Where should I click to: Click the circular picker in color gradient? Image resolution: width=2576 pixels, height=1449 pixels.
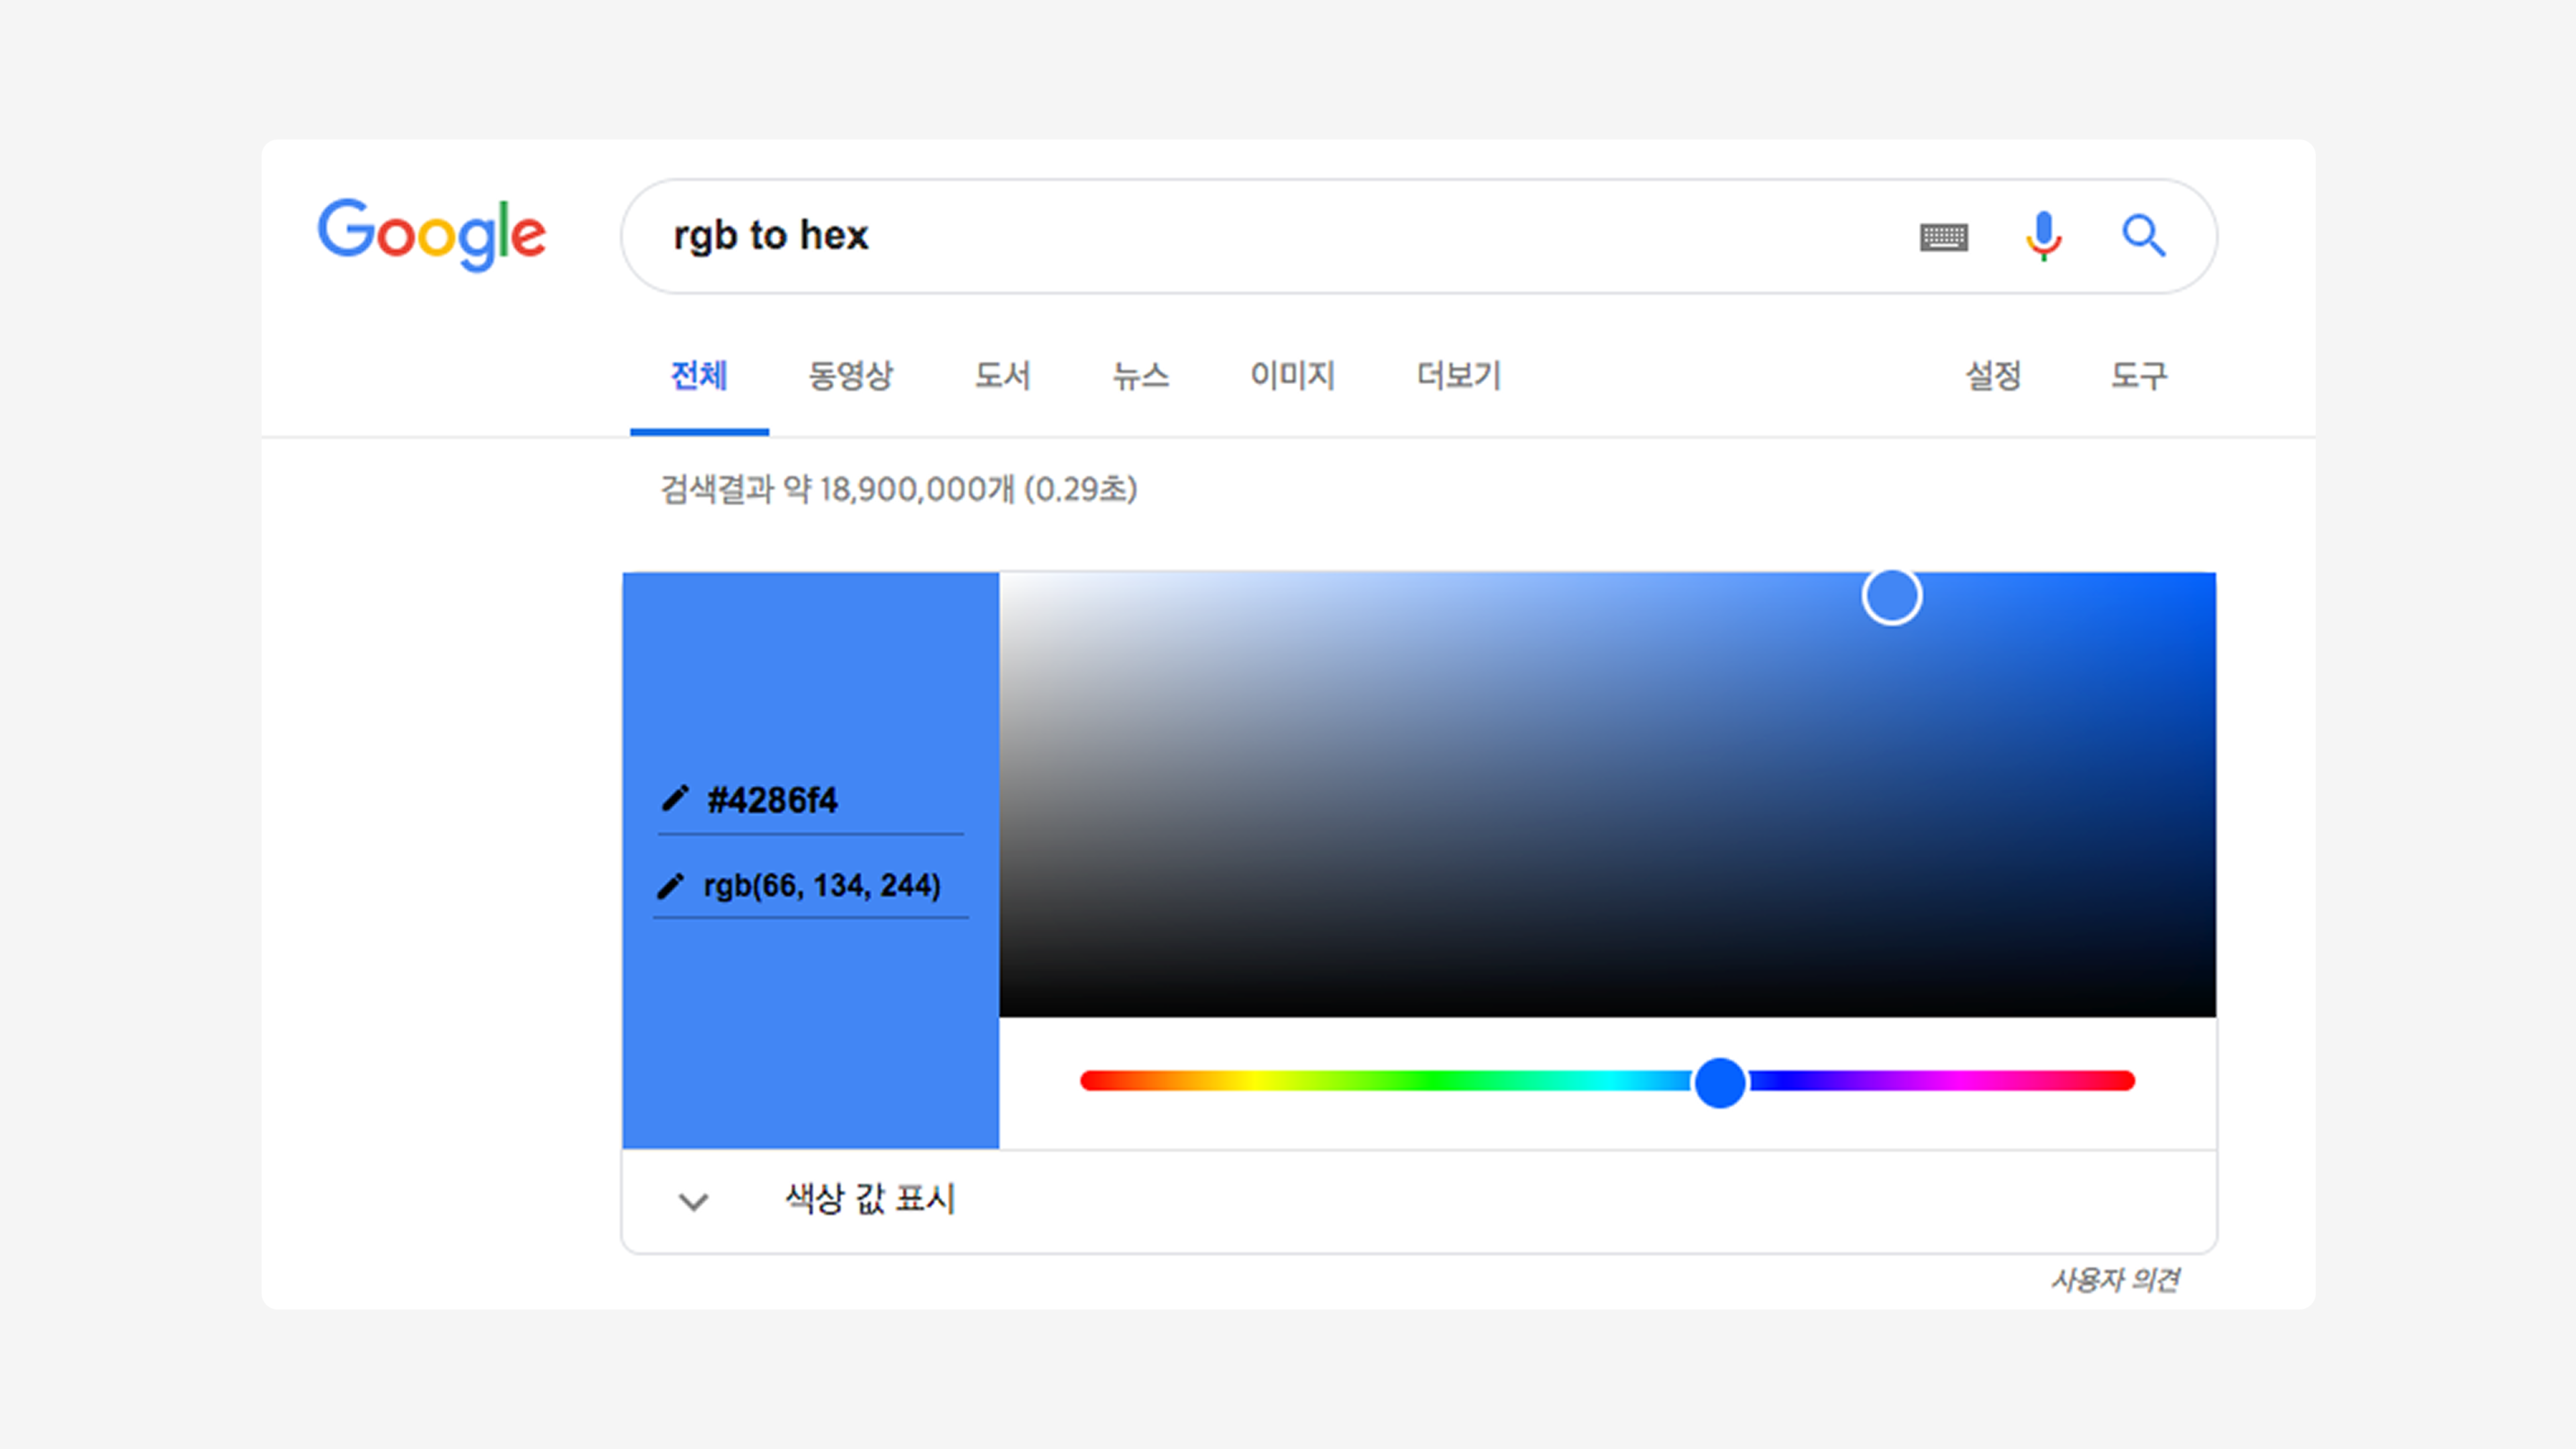[1891, 597]
